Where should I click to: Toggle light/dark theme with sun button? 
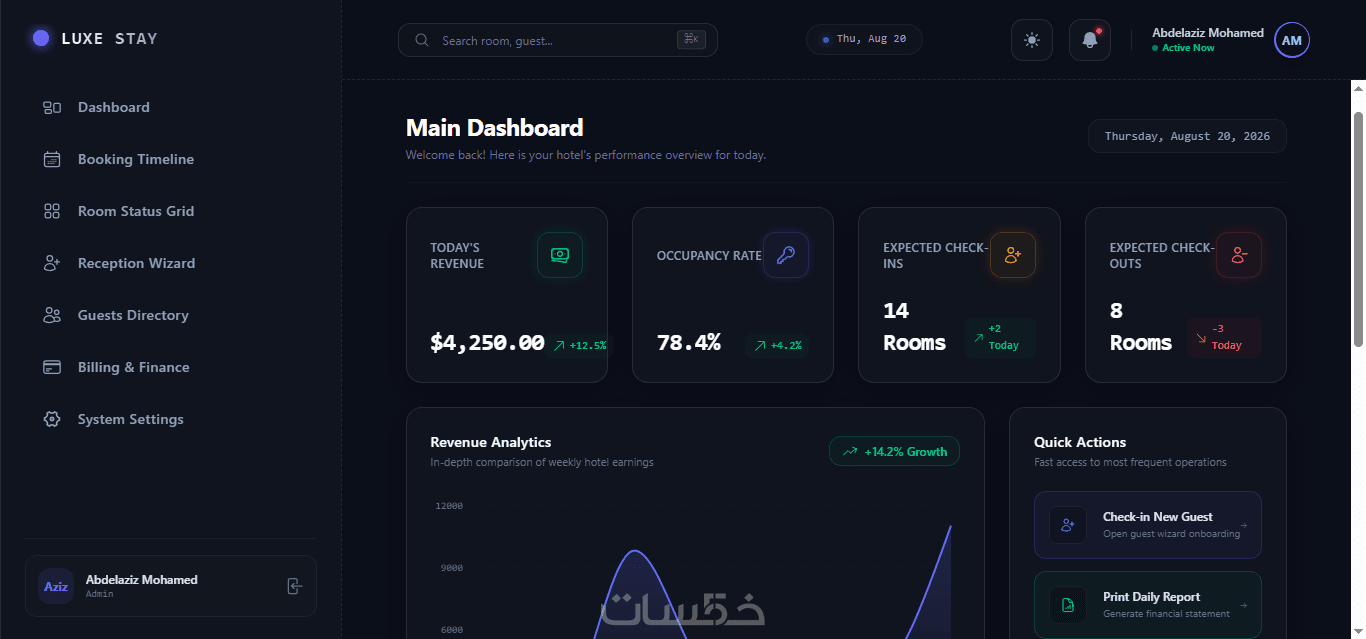click(x=1032, y=40)
